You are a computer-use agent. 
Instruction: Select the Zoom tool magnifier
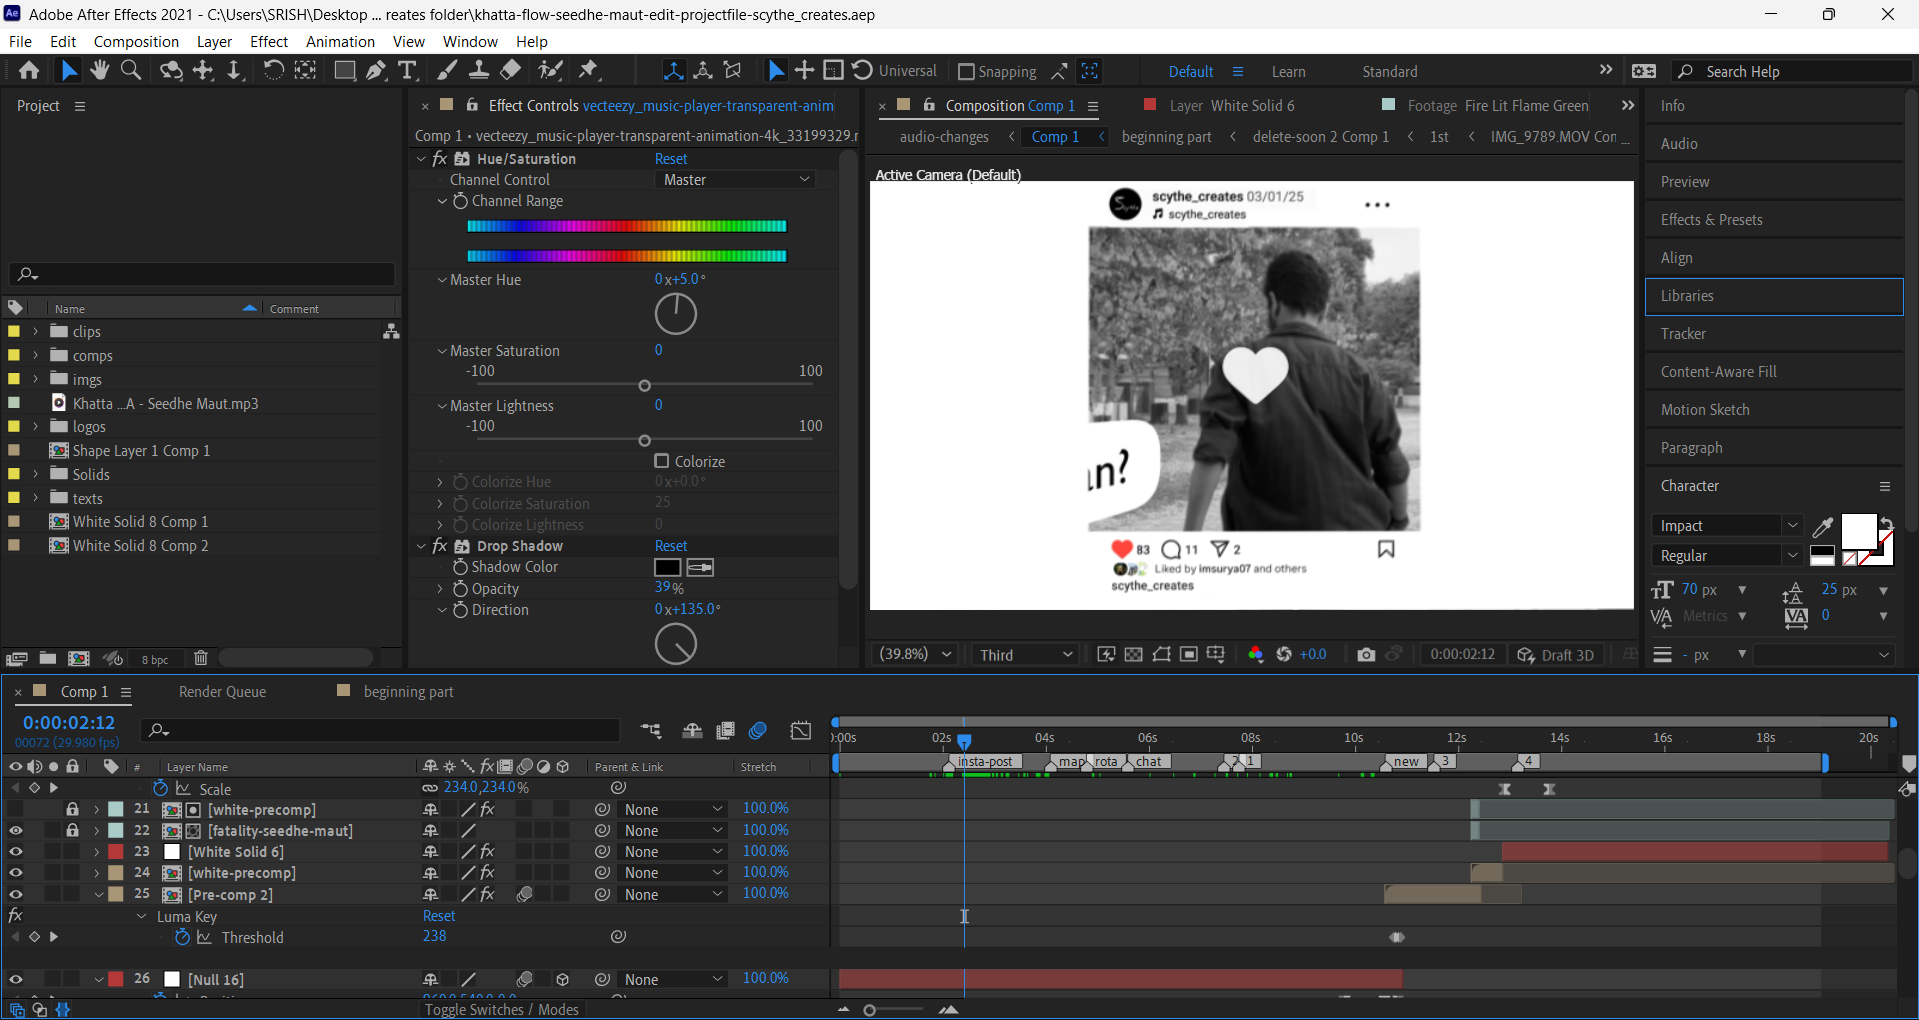(x=131, y=70)
